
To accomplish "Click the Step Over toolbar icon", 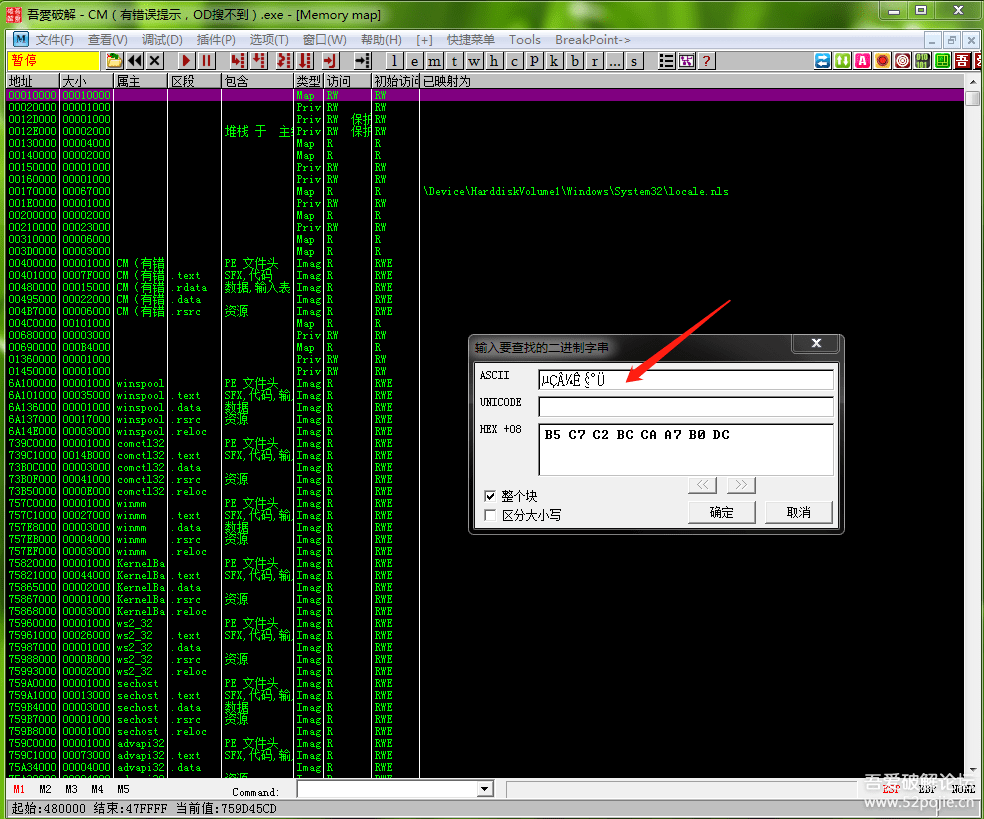I will 259,61.
